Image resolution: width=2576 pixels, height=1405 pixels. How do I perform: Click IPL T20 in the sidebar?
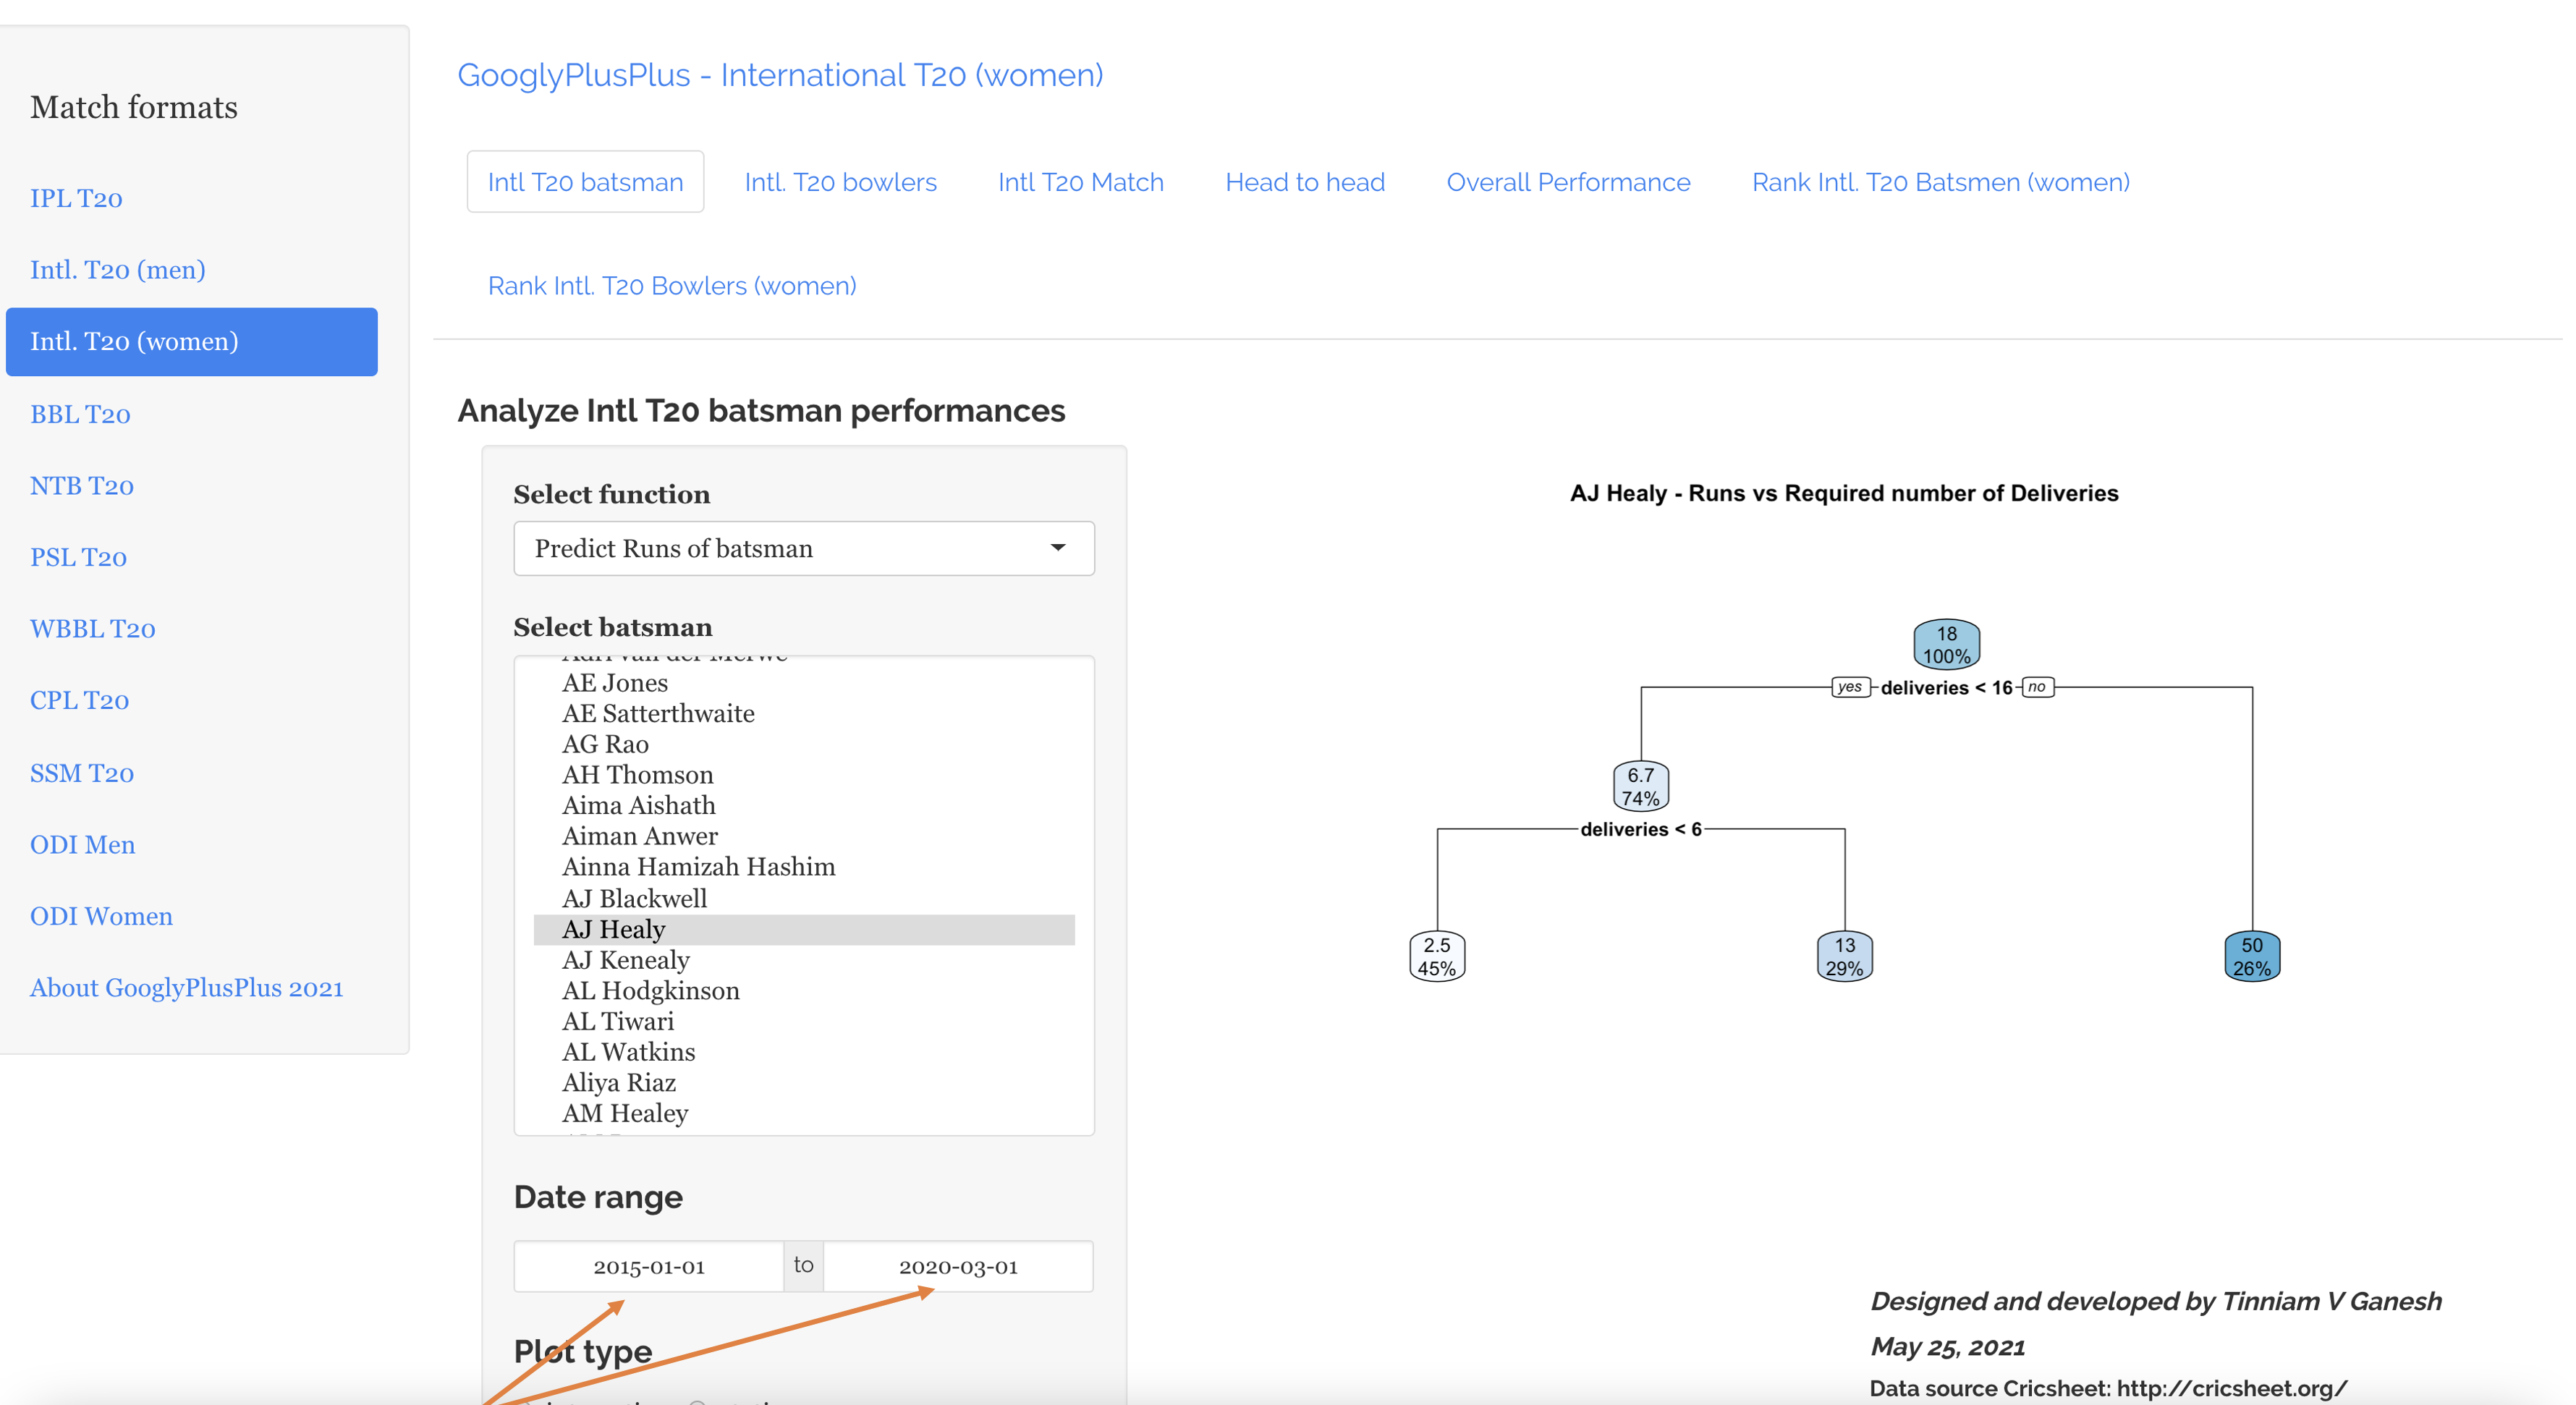[76, 198]
